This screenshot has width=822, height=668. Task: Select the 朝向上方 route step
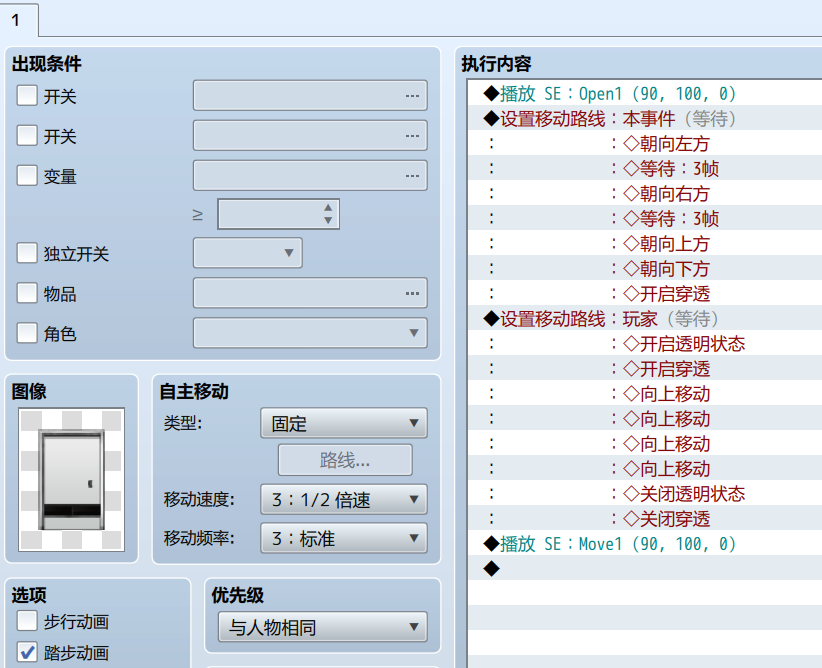tap(645, 244)
